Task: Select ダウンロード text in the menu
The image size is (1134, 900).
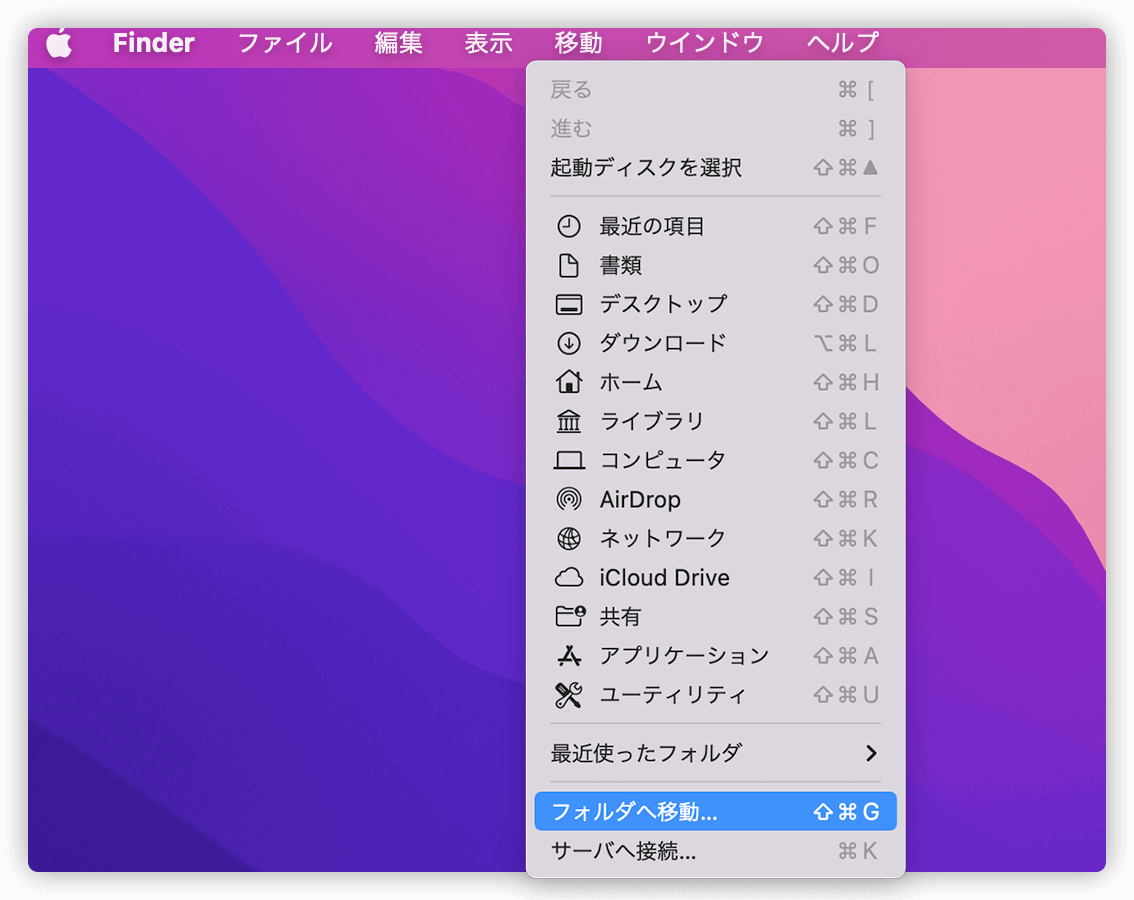Action: (x=663, y=343)
